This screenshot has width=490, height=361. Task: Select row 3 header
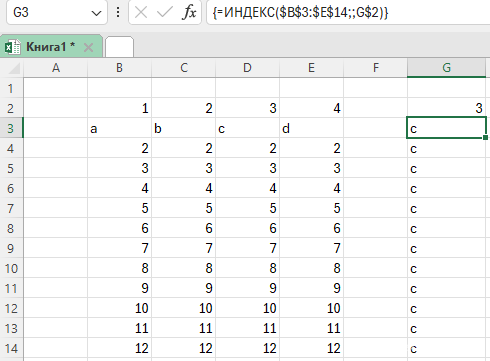pos(11,128)
